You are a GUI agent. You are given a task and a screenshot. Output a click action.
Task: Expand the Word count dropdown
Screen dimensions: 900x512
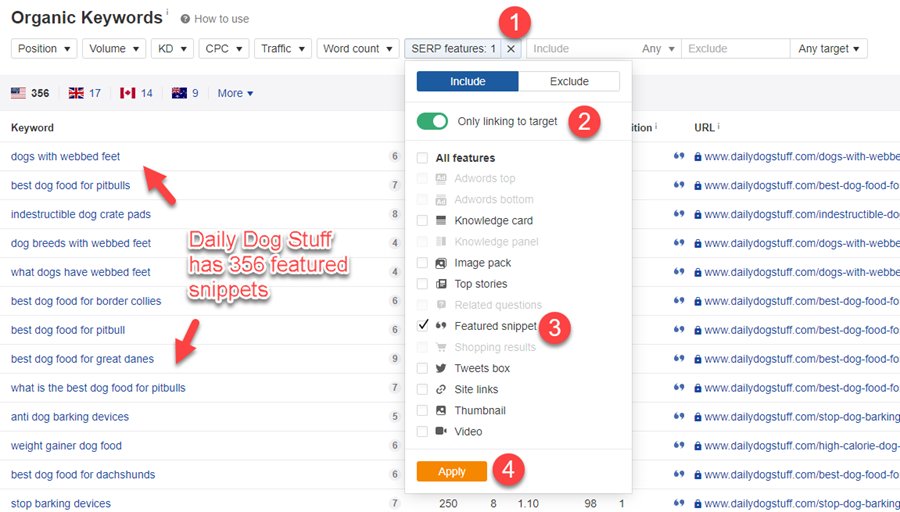click(357, 49)
